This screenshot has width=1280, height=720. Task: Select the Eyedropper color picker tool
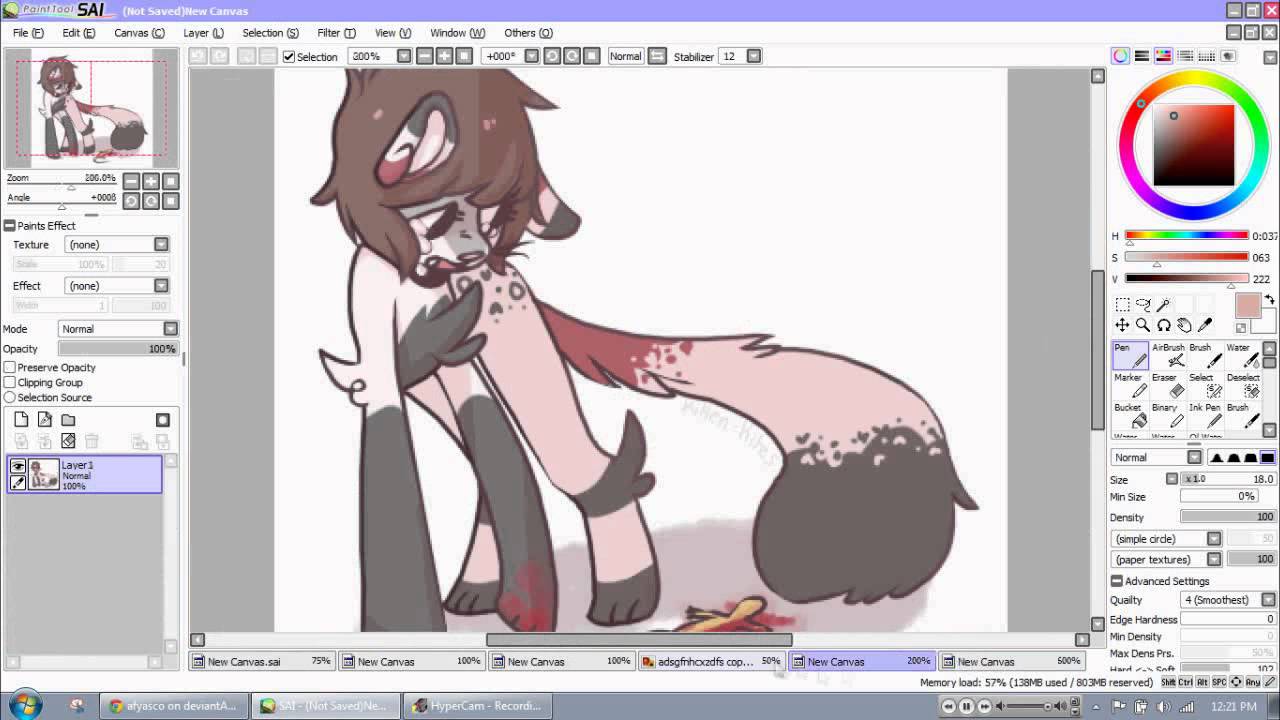click(x=1206, y=325)
